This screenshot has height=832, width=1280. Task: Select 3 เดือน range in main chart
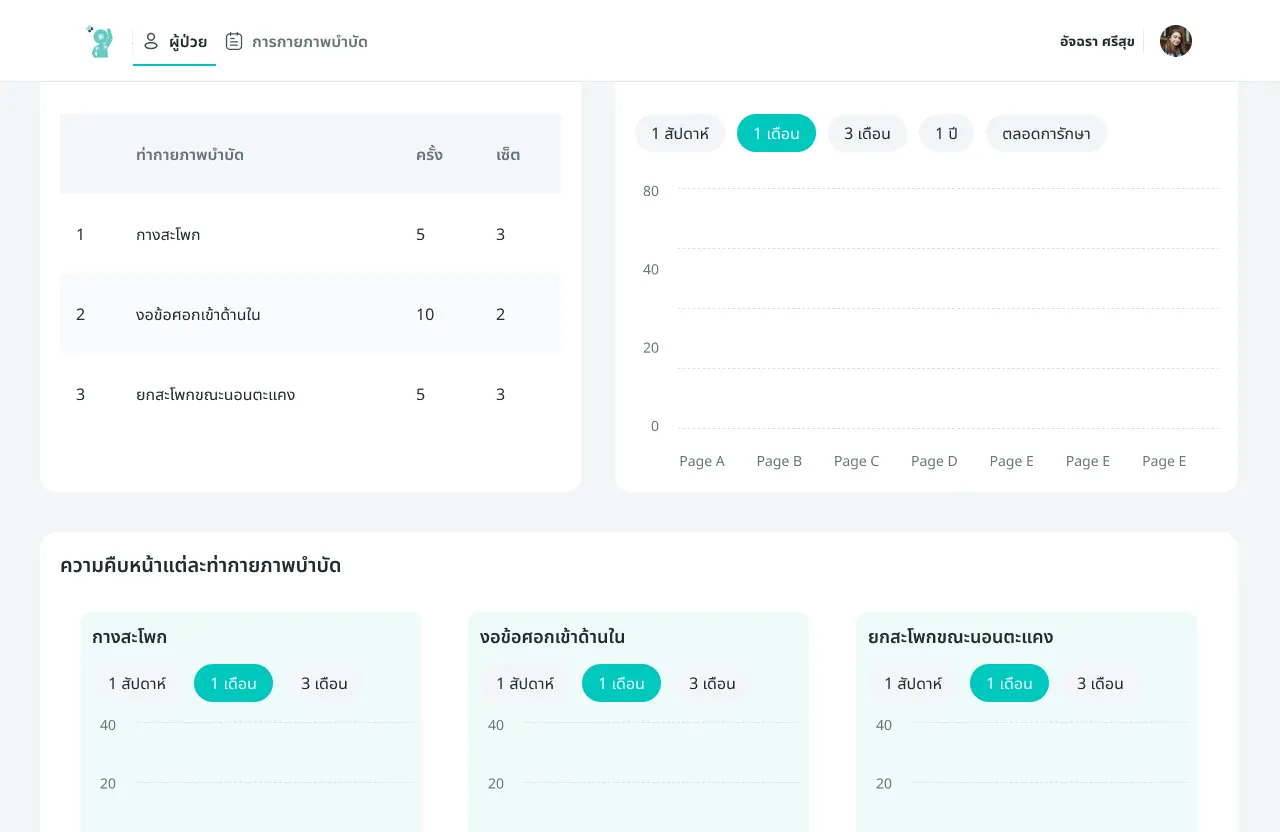click(867, 133)
